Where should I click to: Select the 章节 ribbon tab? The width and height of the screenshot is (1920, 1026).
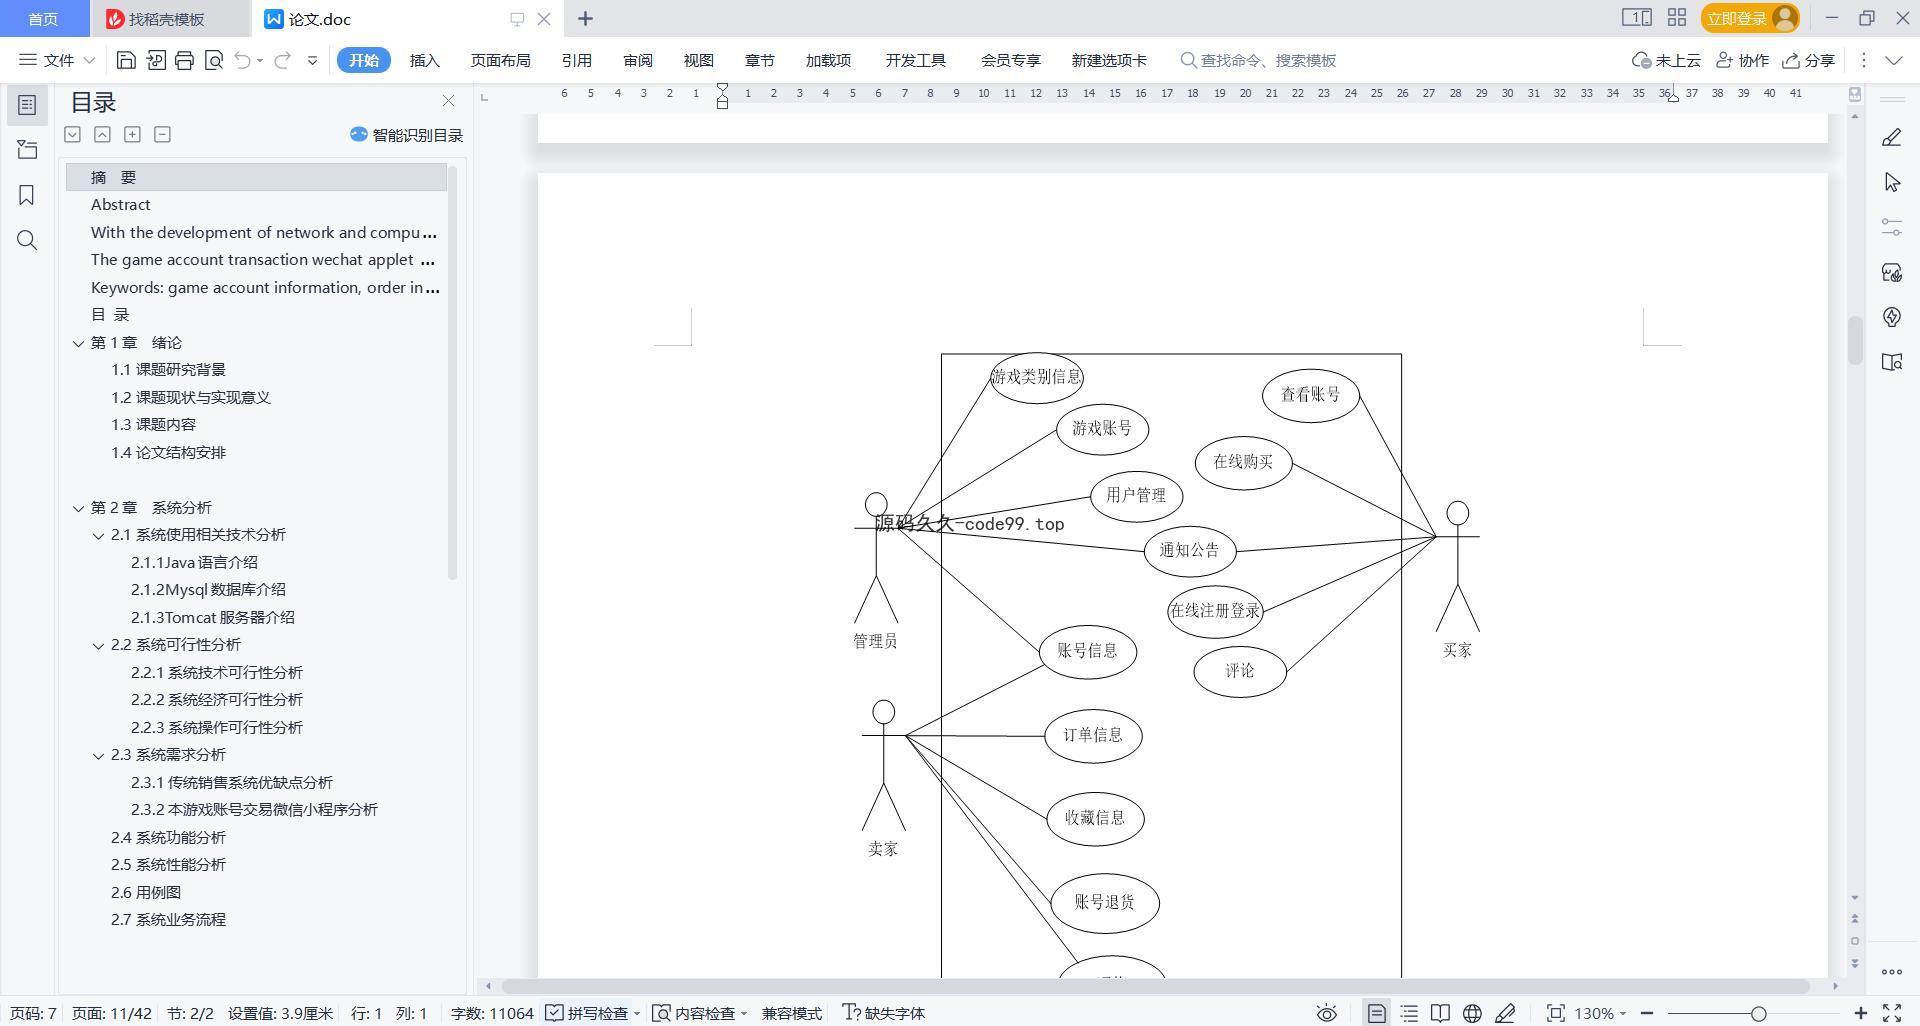pyautogui.click(x=759, y=60)
